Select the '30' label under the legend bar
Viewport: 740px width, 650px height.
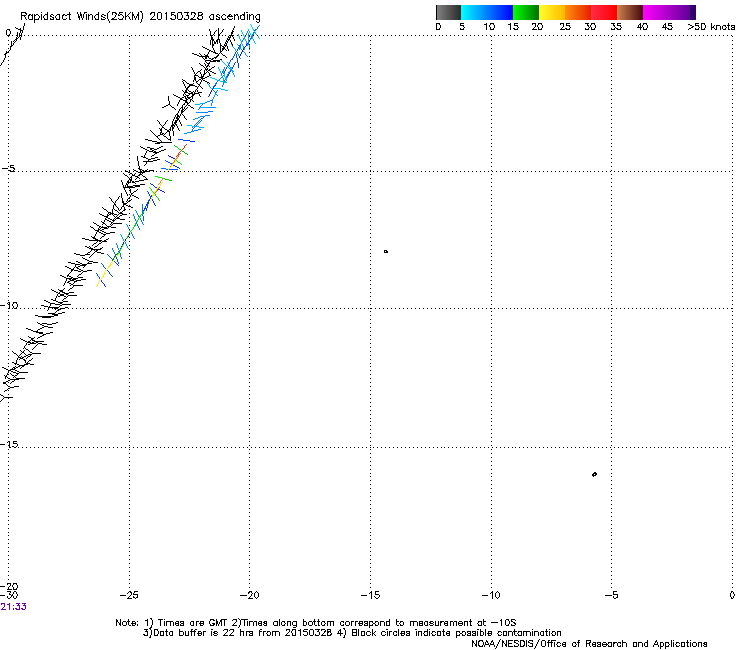[x=590, y=27]
